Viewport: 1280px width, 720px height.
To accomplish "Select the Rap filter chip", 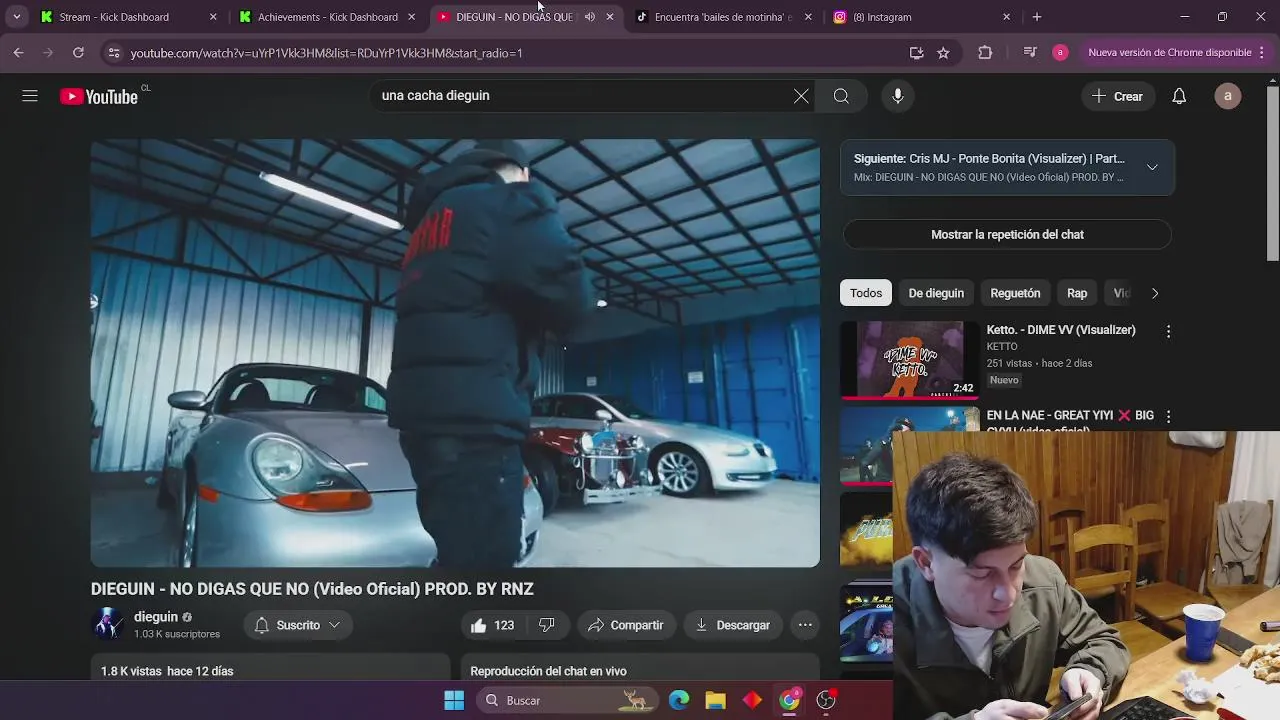I will pyautogui.click(x=1077, y=293).
